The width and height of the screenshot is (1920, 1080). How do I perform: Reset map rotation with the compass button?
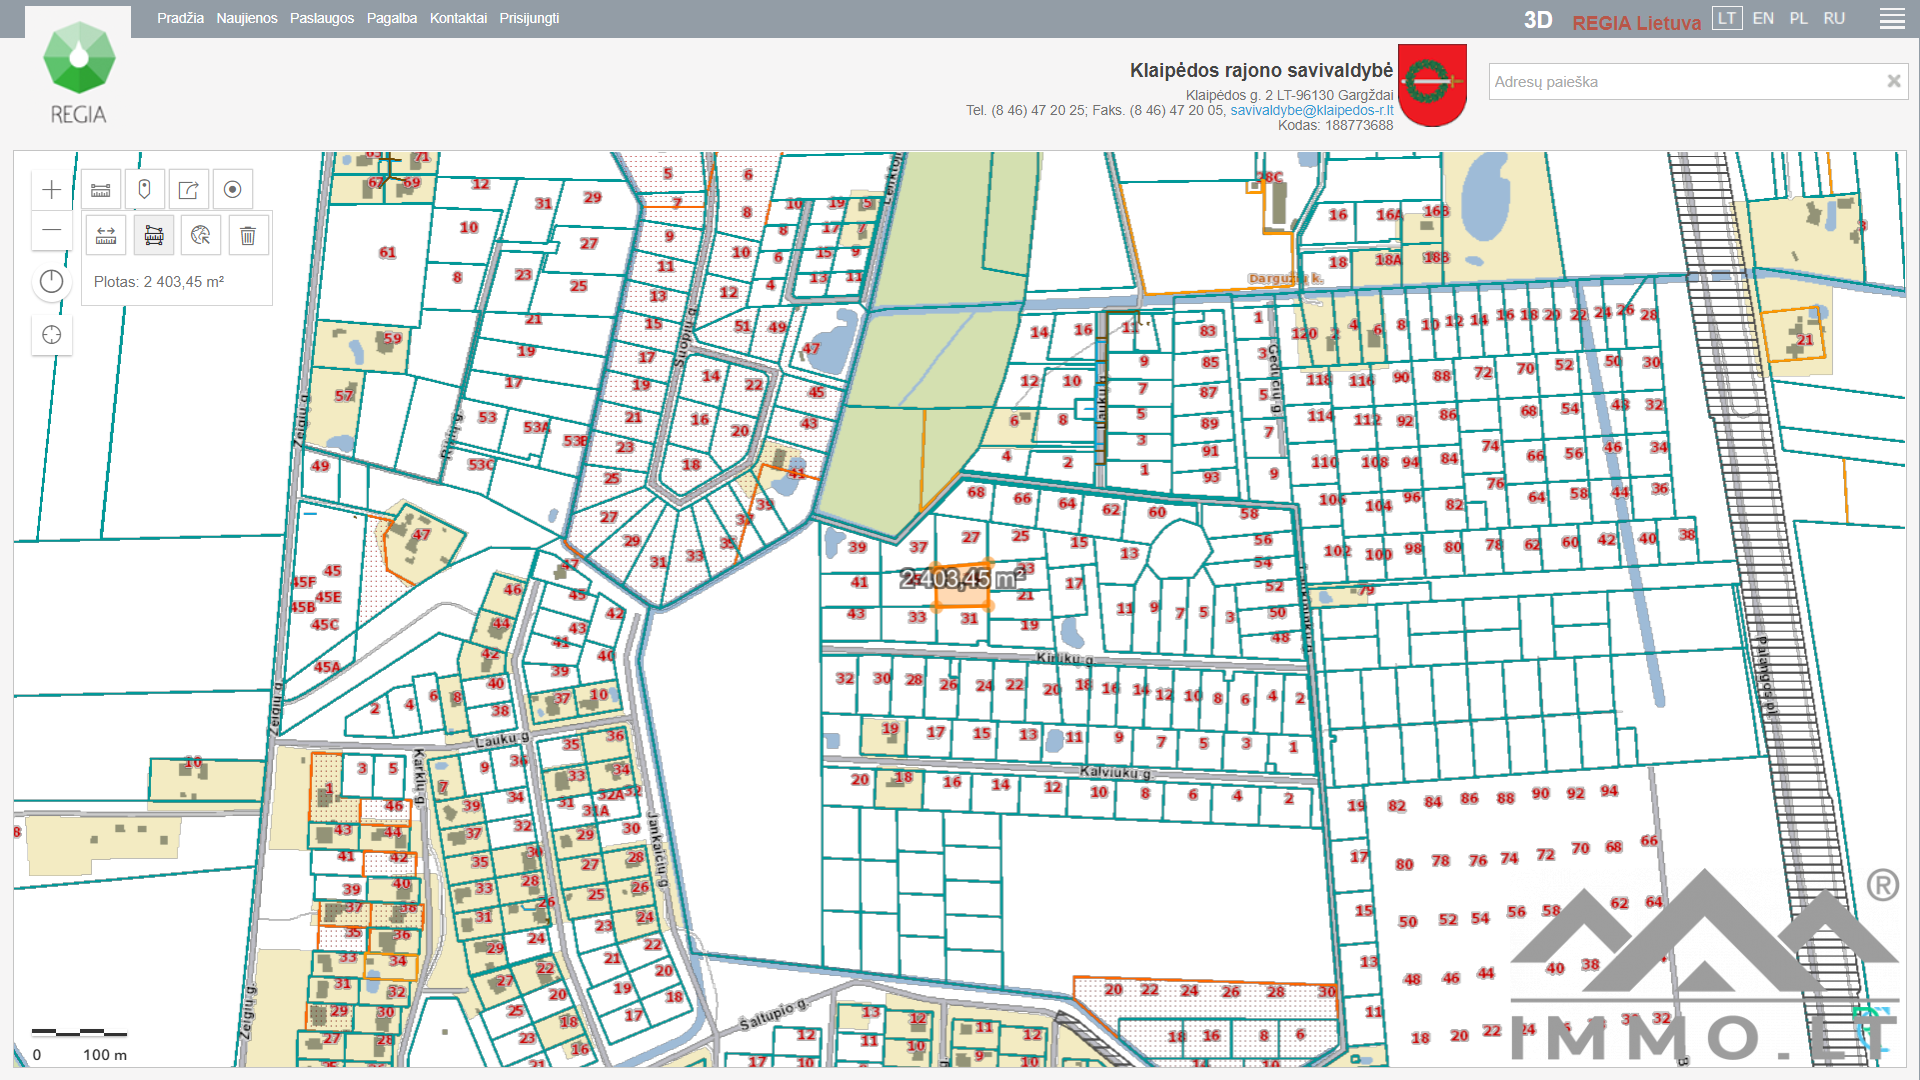[x=52, y=282]
